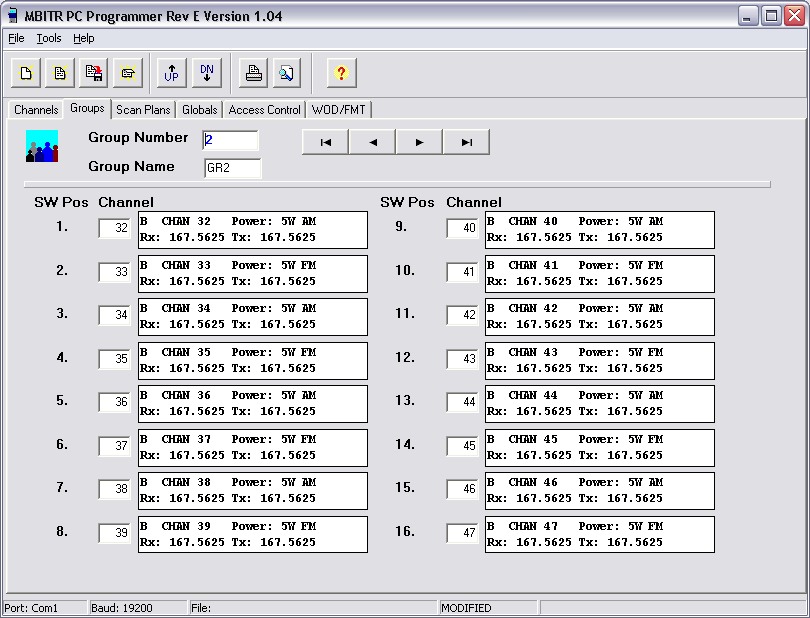Click the UP upload arrow icon
The image size is (810, 618).
(172, 73)
